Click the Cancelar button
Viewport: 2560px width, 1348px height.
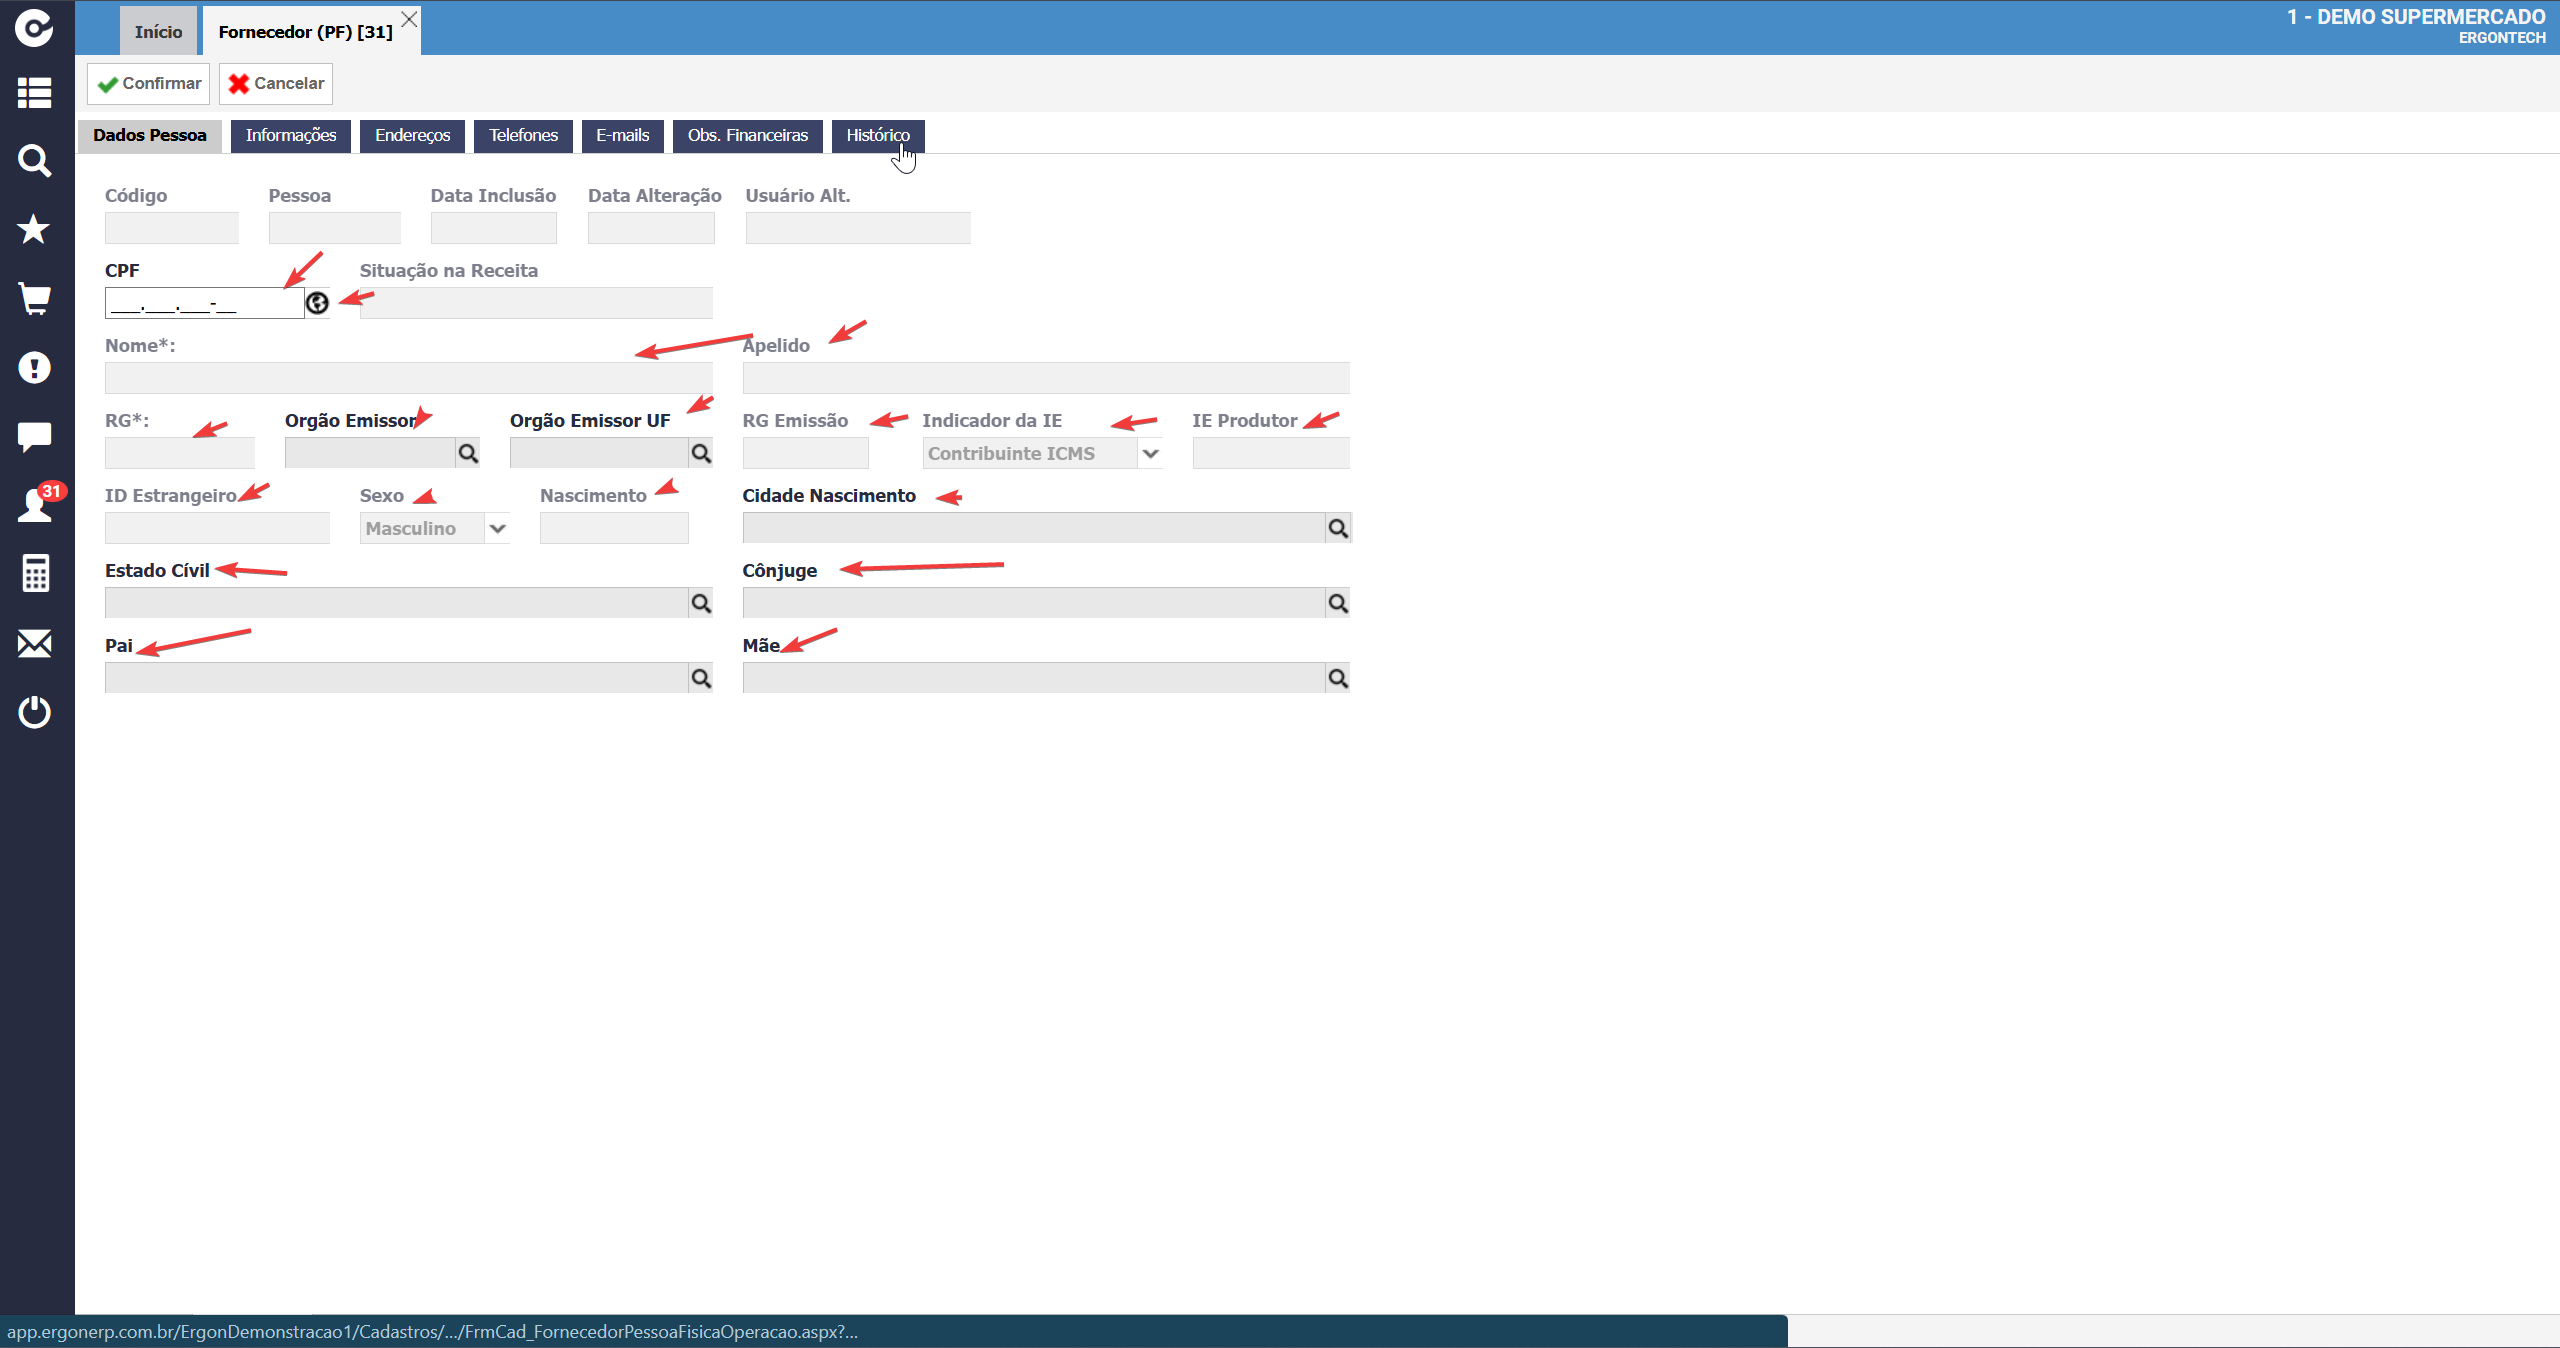(276, 84)
